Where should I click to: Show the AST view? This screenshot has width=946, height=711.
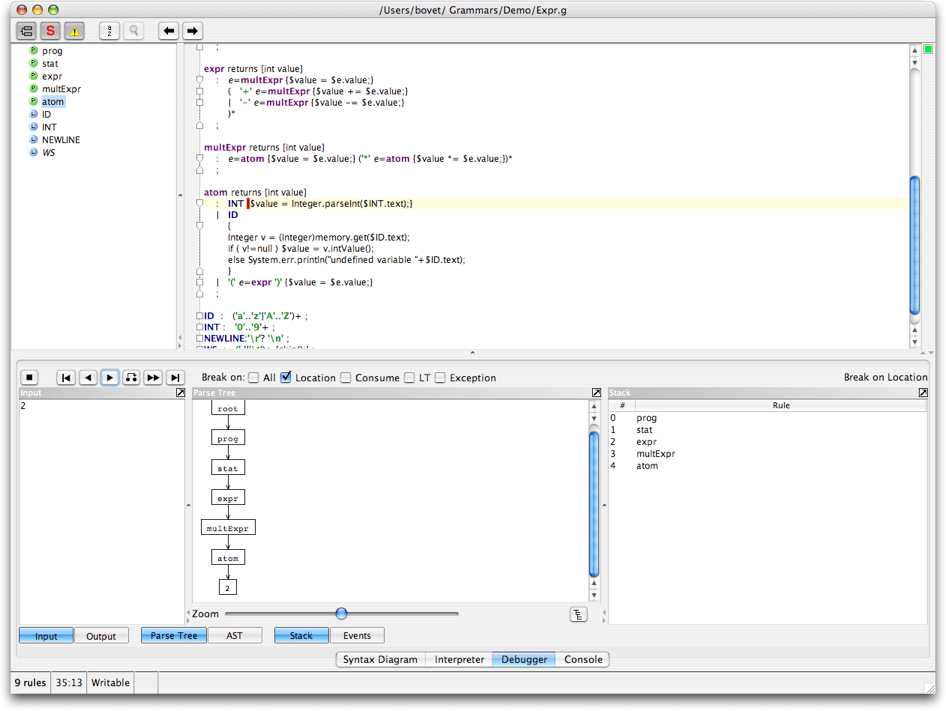point(234,636)
